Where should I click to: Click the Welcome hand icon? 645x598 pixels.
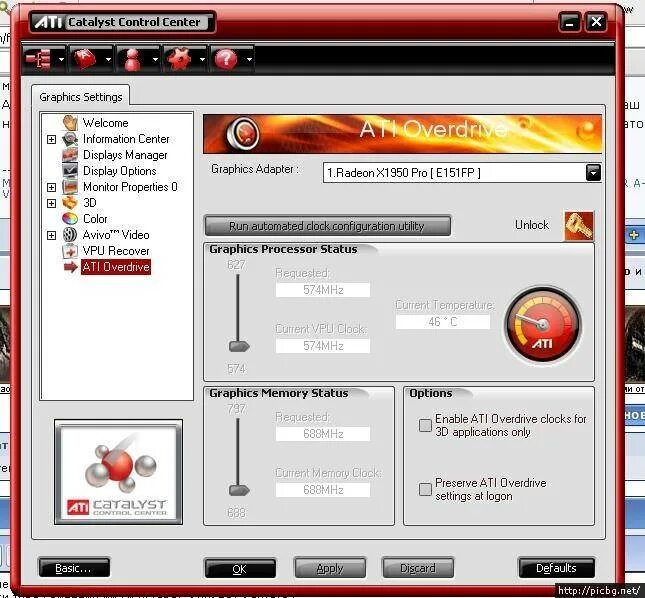click(70, 123)
